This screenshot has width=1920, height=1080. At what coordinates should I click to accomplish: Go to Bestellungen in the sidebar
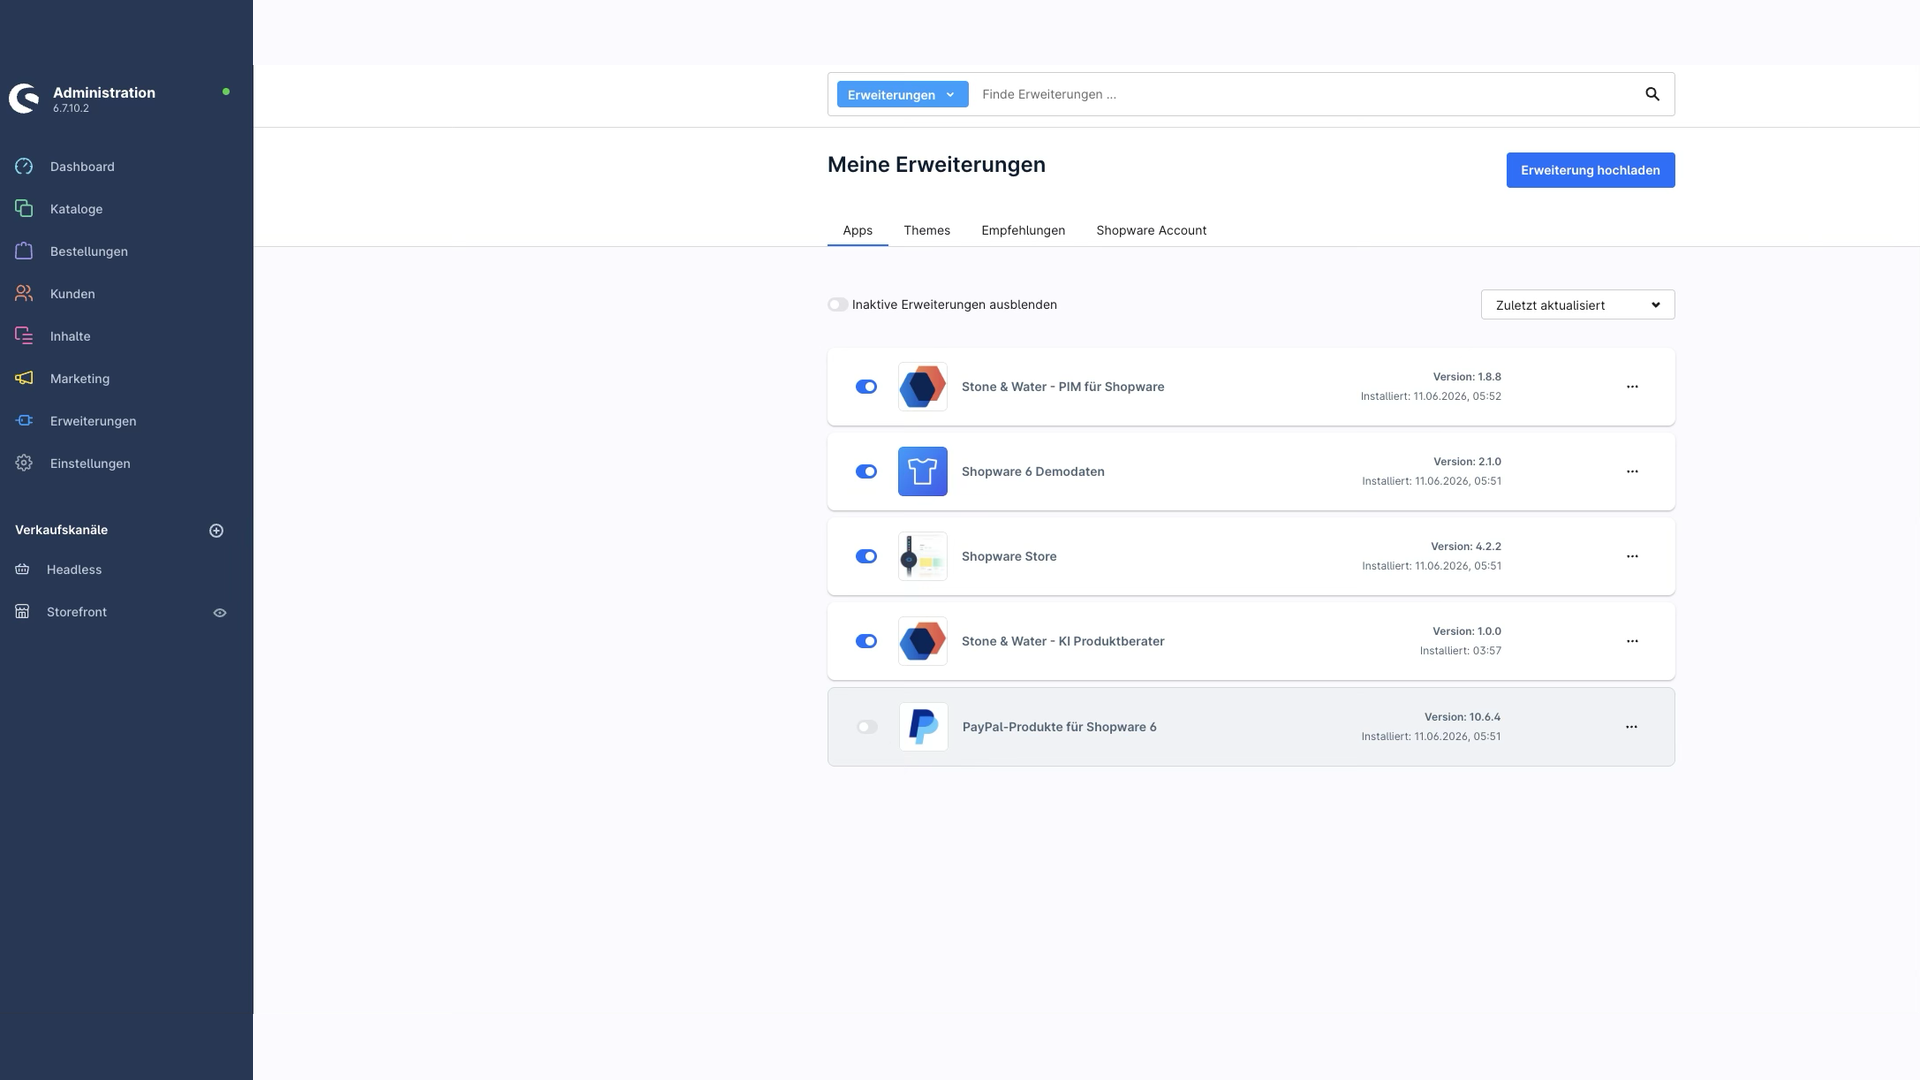point(89,251)
